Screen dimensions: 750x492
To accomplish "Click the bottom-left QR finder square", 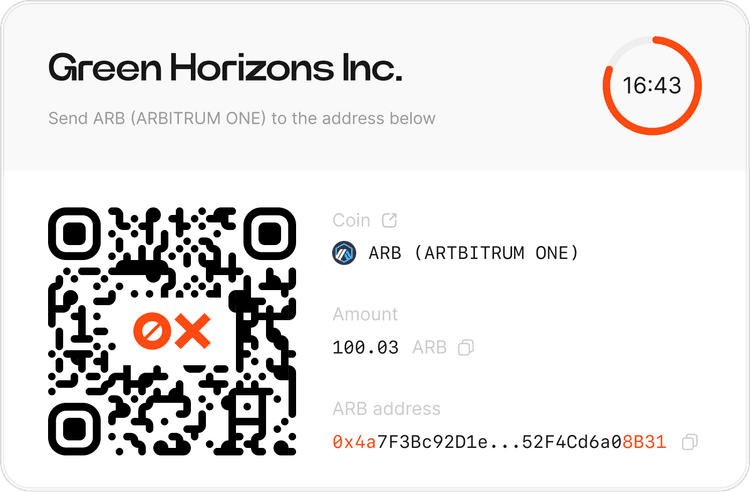I will click(x=74, y=429).
